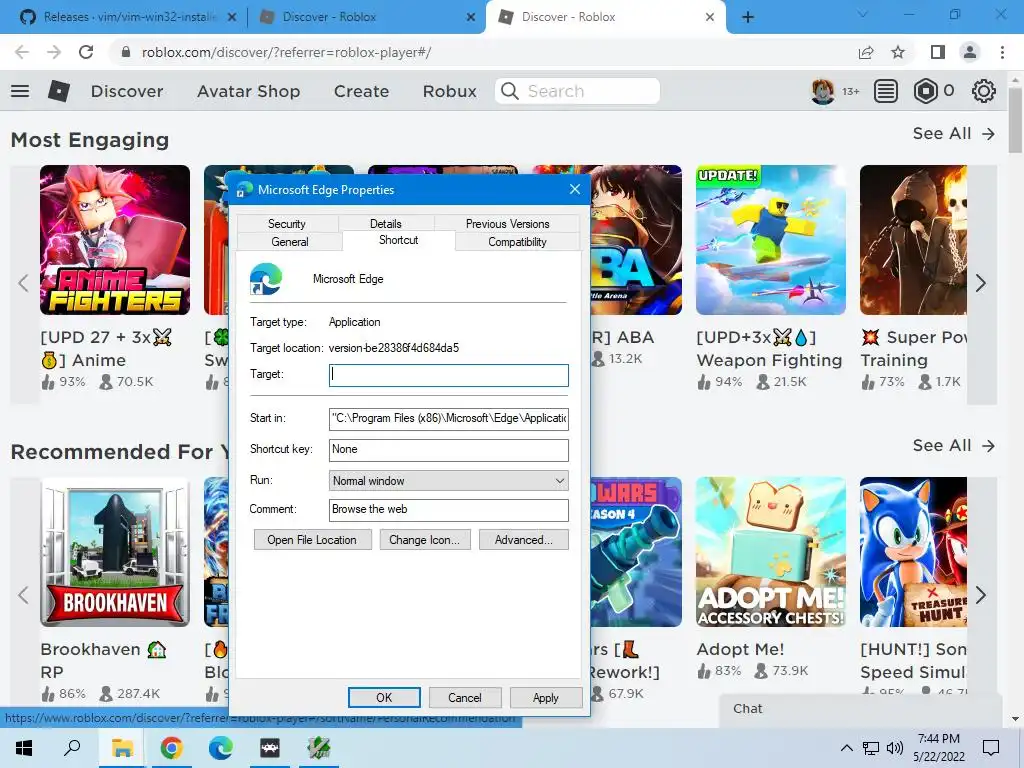This screenshot has width=1024, height=768.
Task: Open the Run window mode dropdown
Action: 449,481
